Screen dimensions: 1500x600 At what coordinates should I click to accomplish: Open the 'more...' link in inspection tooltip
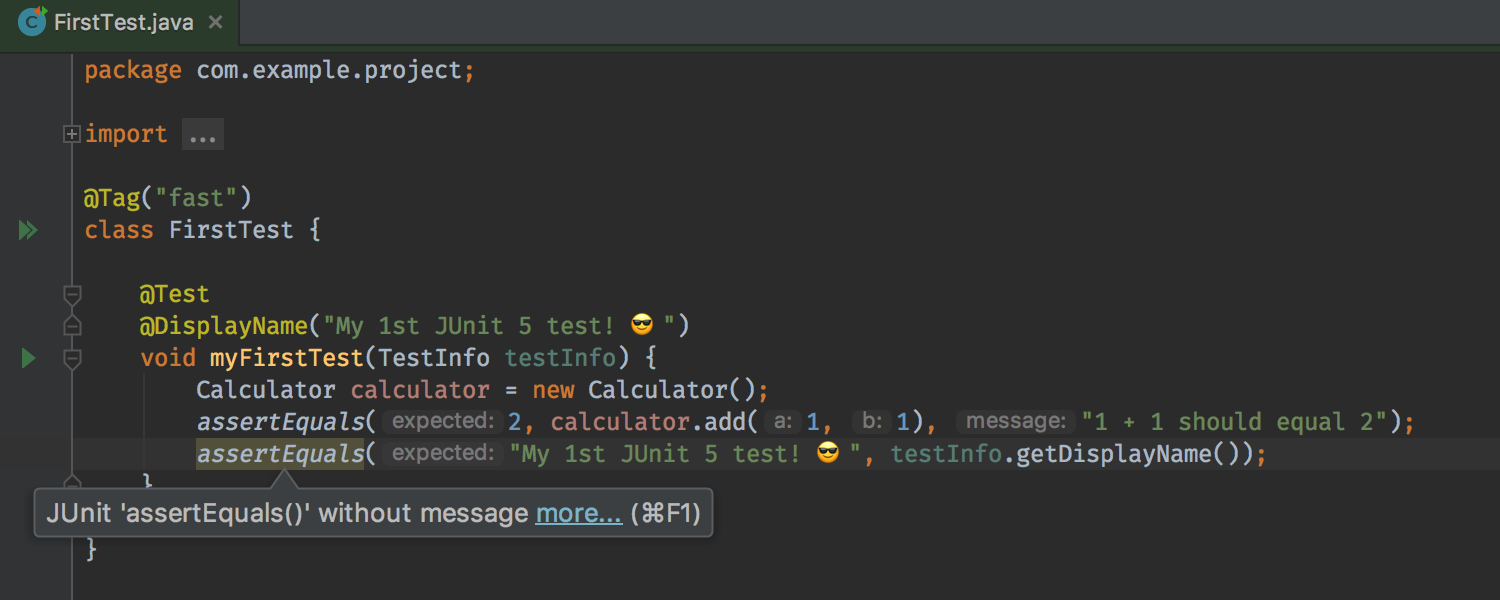579,514
